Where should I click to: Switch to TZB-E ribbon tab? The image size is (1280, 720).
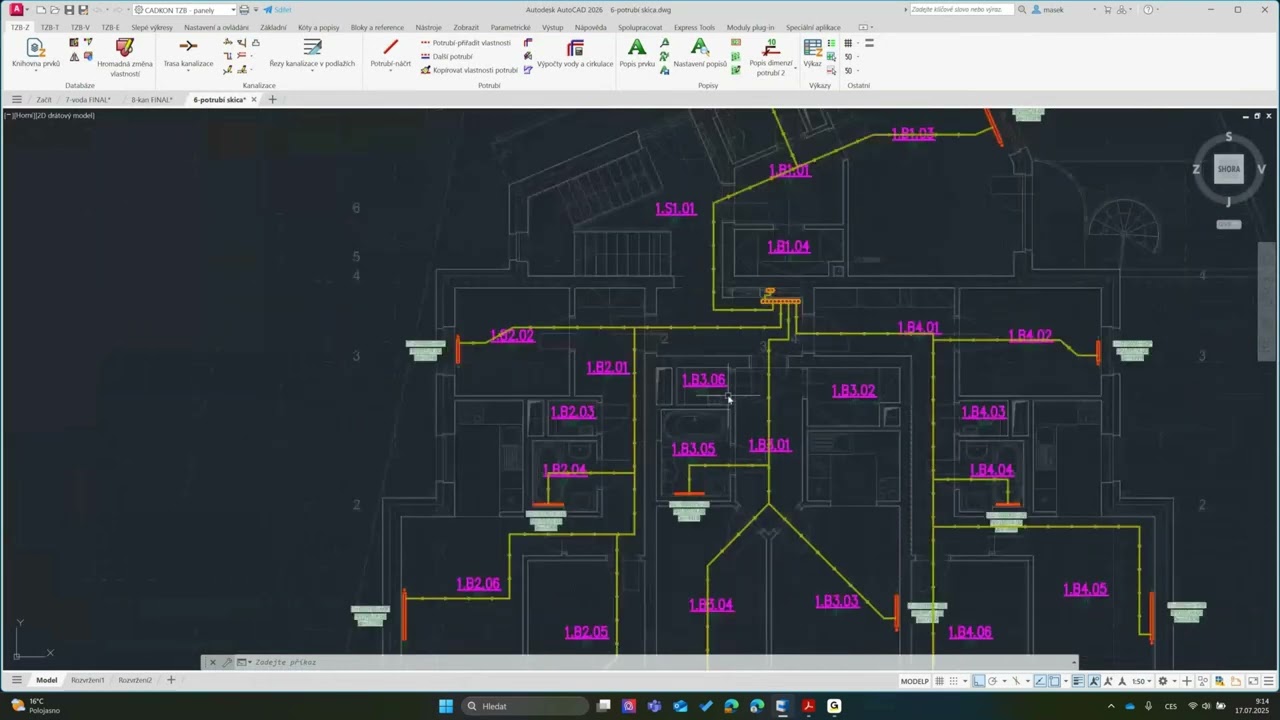[110, 28]
